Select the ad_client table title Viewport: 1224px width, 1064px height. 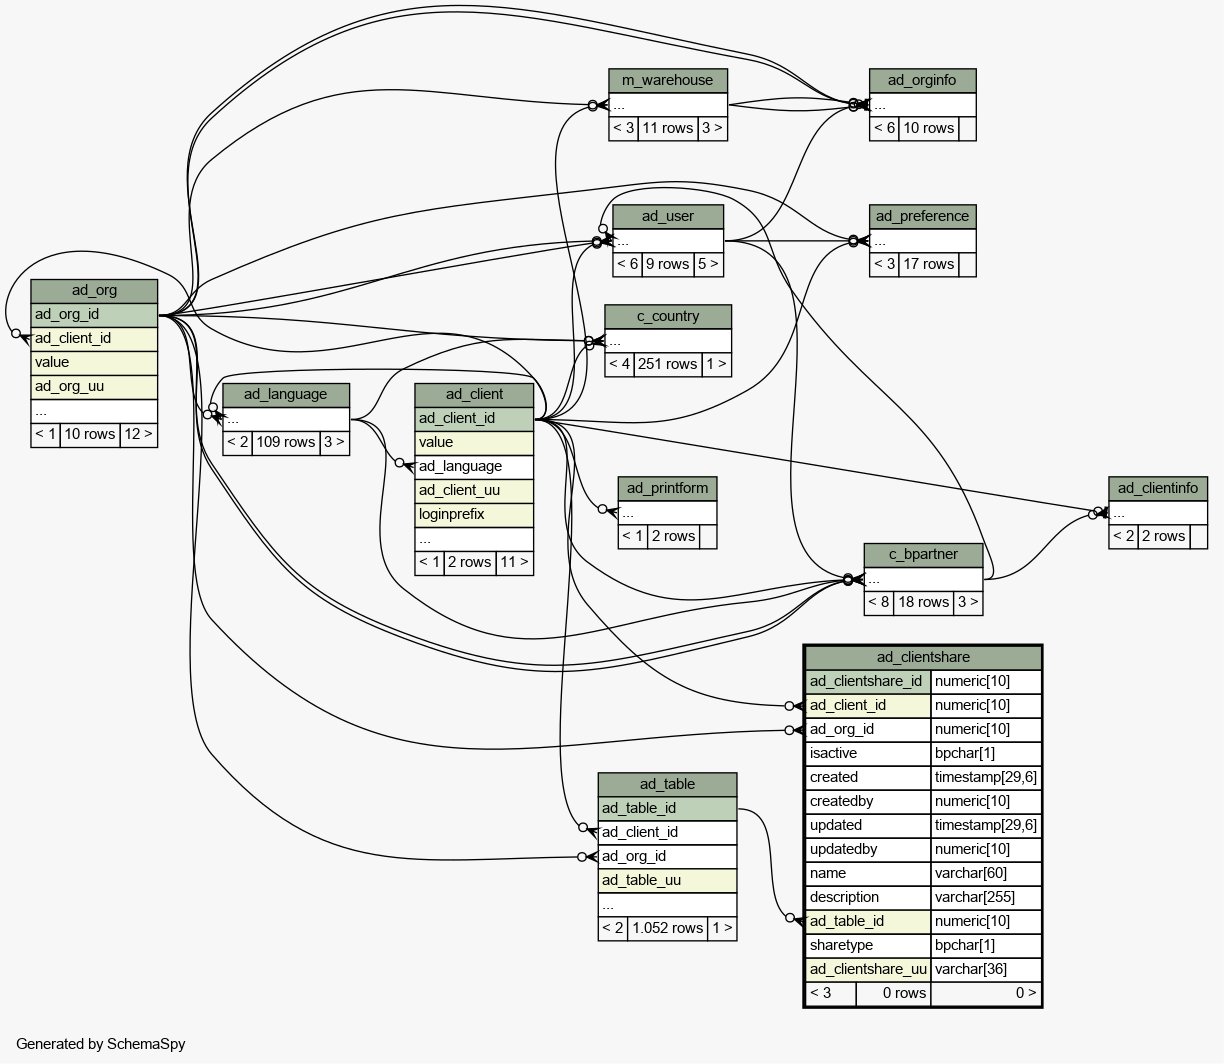coord(474,394)
